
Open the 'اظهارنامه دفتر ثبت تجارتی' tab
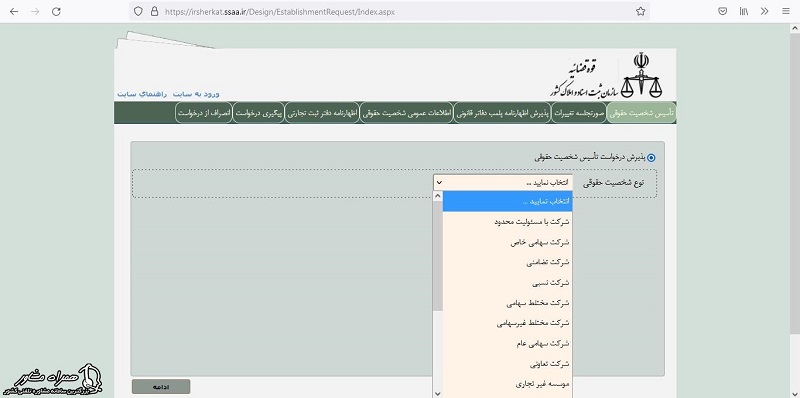click(322, 113)
